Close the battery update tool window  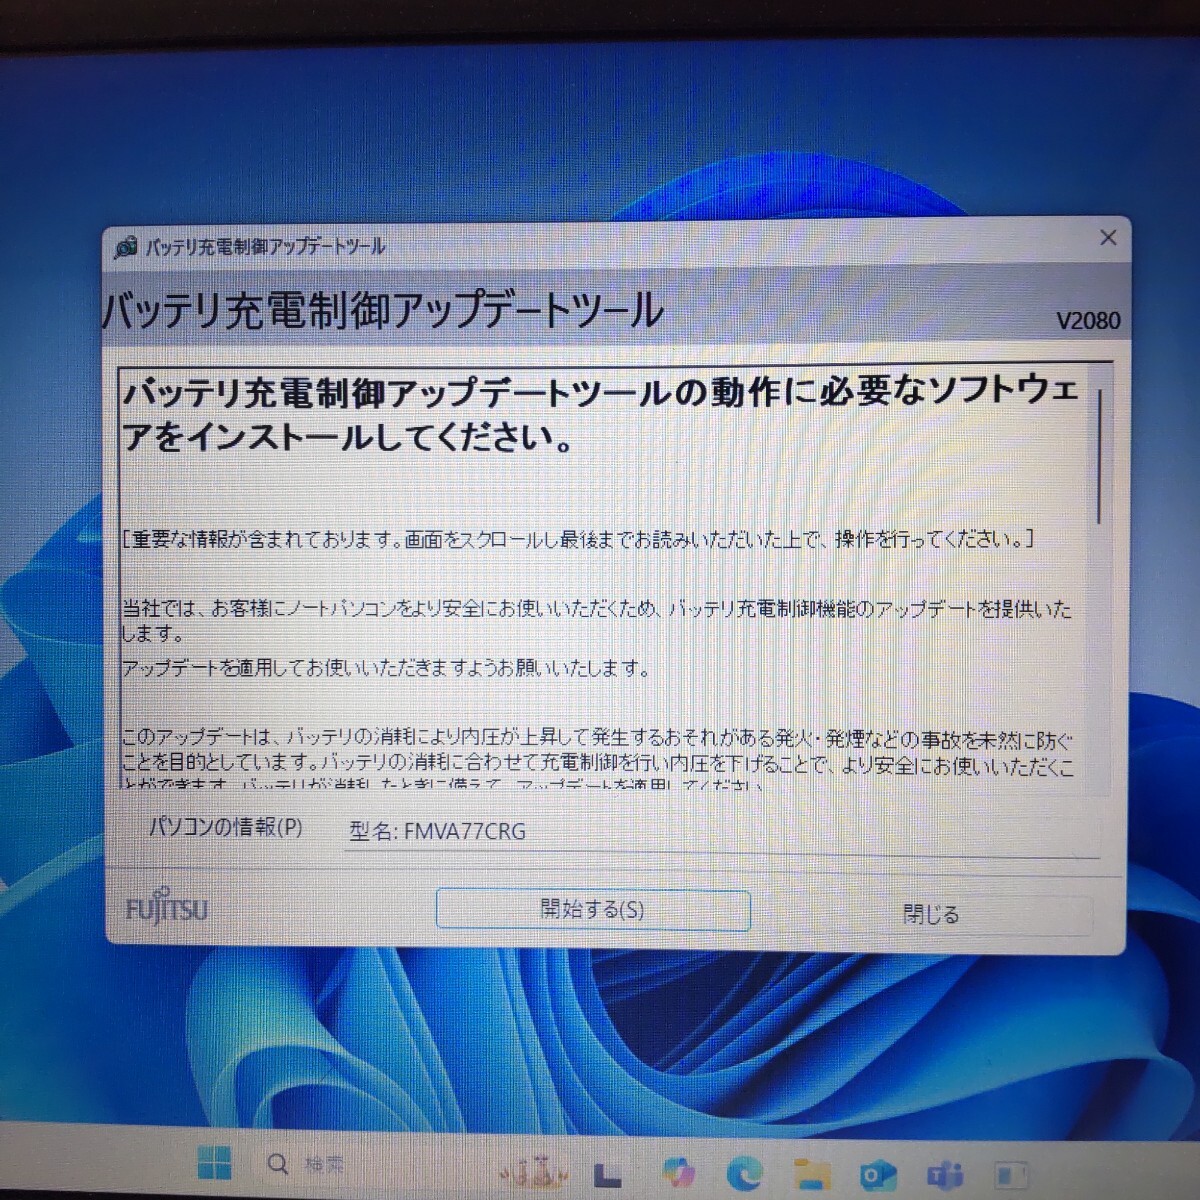pyautogui.click(x=1108, y=238)
